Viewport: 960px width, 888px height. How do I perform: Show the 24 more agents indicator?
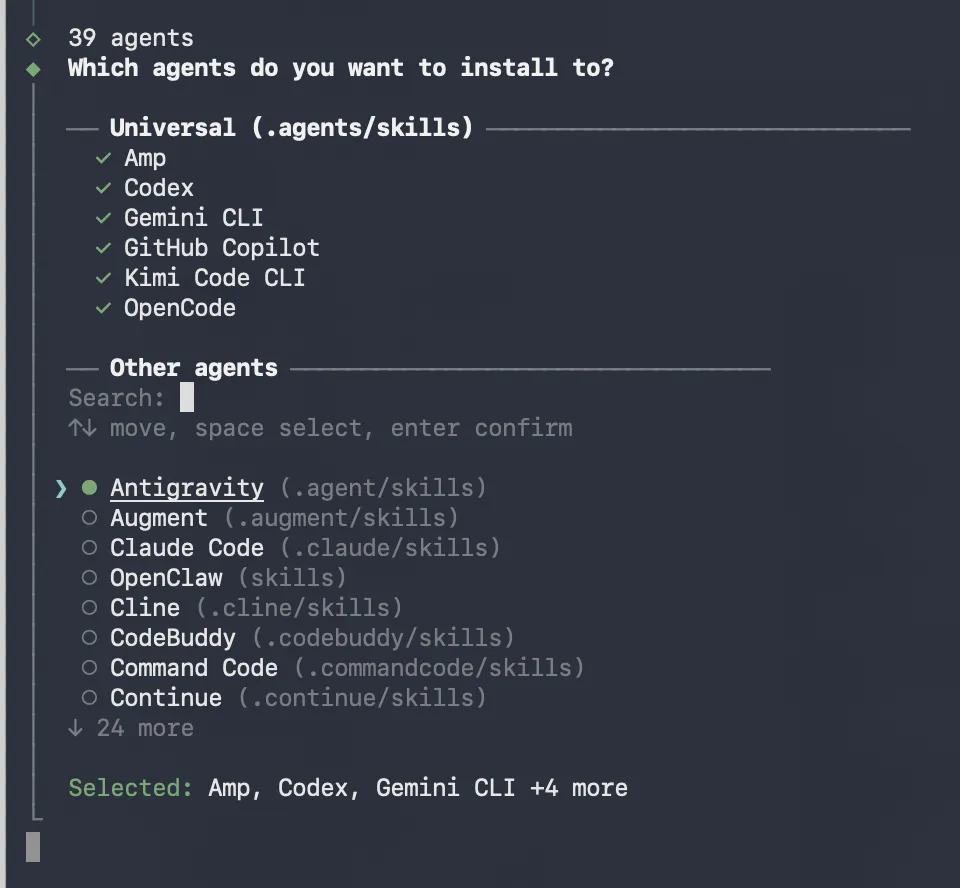click(x=130, y=728)
